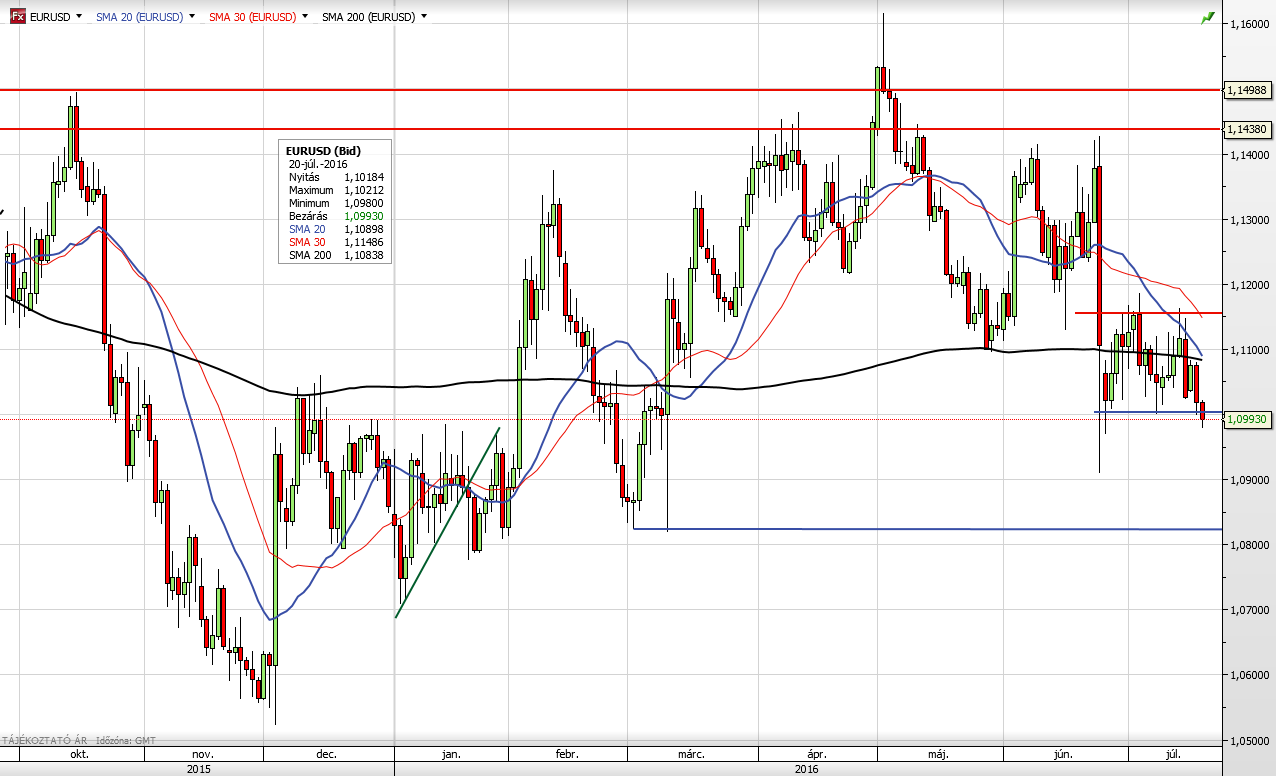1276x776 pixels.
Task: Click the 1,14988 red level price tag
Action: (1248, 90)
